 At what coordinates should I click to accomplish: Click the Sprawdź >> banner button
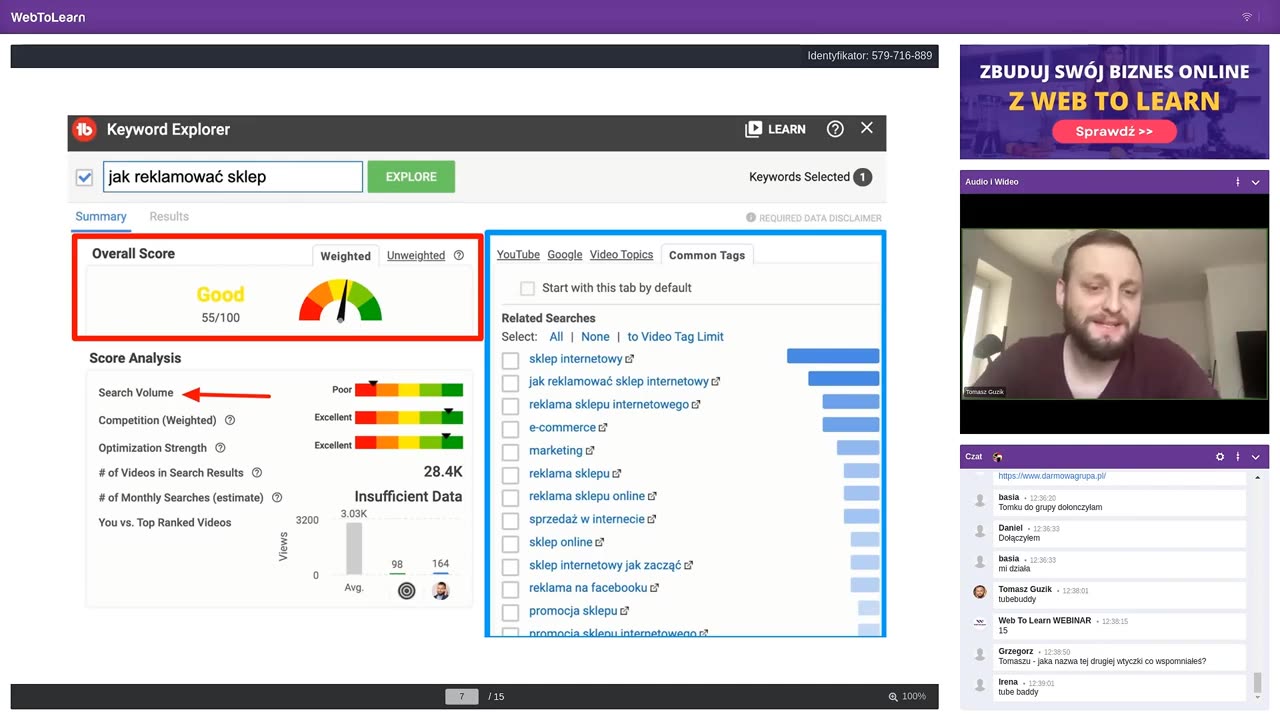(1114, 131)
